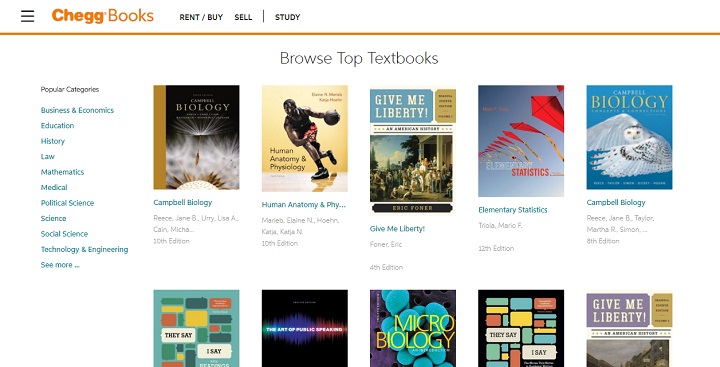Open the Give Me Liberty! title link
This screenshot has height=367, width=720.
pos(397,229)
